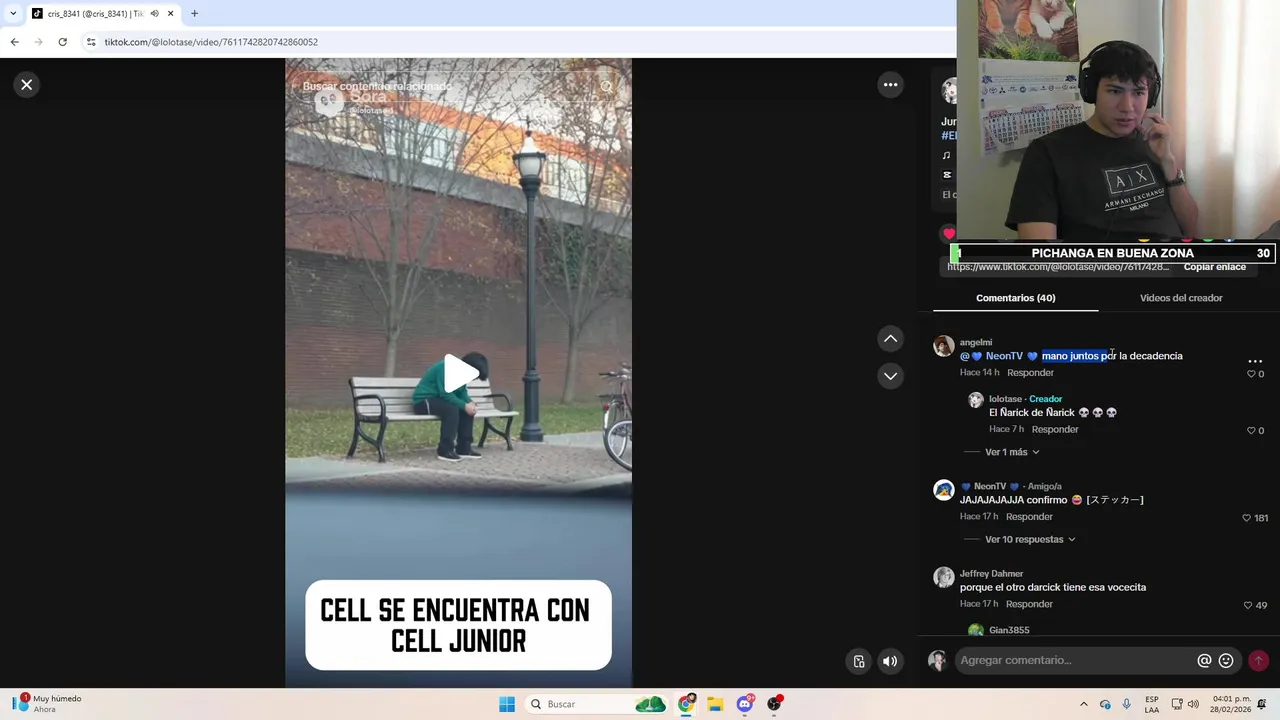Image resolution: width=1280 pixels, height=720 pixels.
Task: Open OBS Studio from the taskbar
Action: (x=774, y=704)
